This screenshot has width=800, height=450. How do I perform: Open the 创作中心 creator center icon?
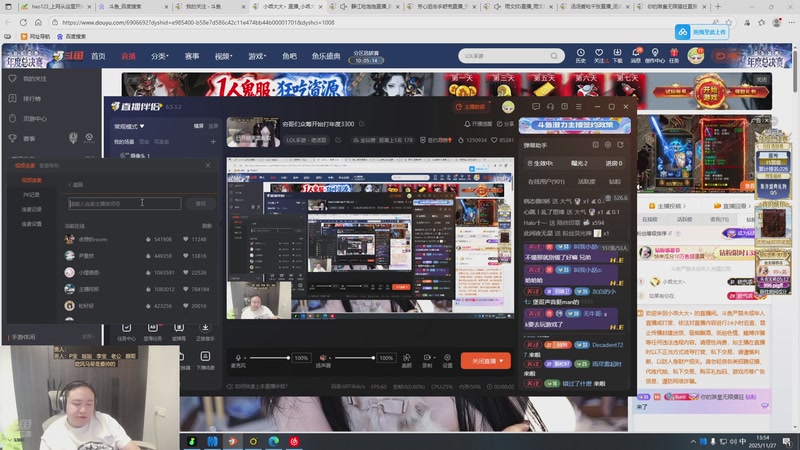tap(655, 53)
